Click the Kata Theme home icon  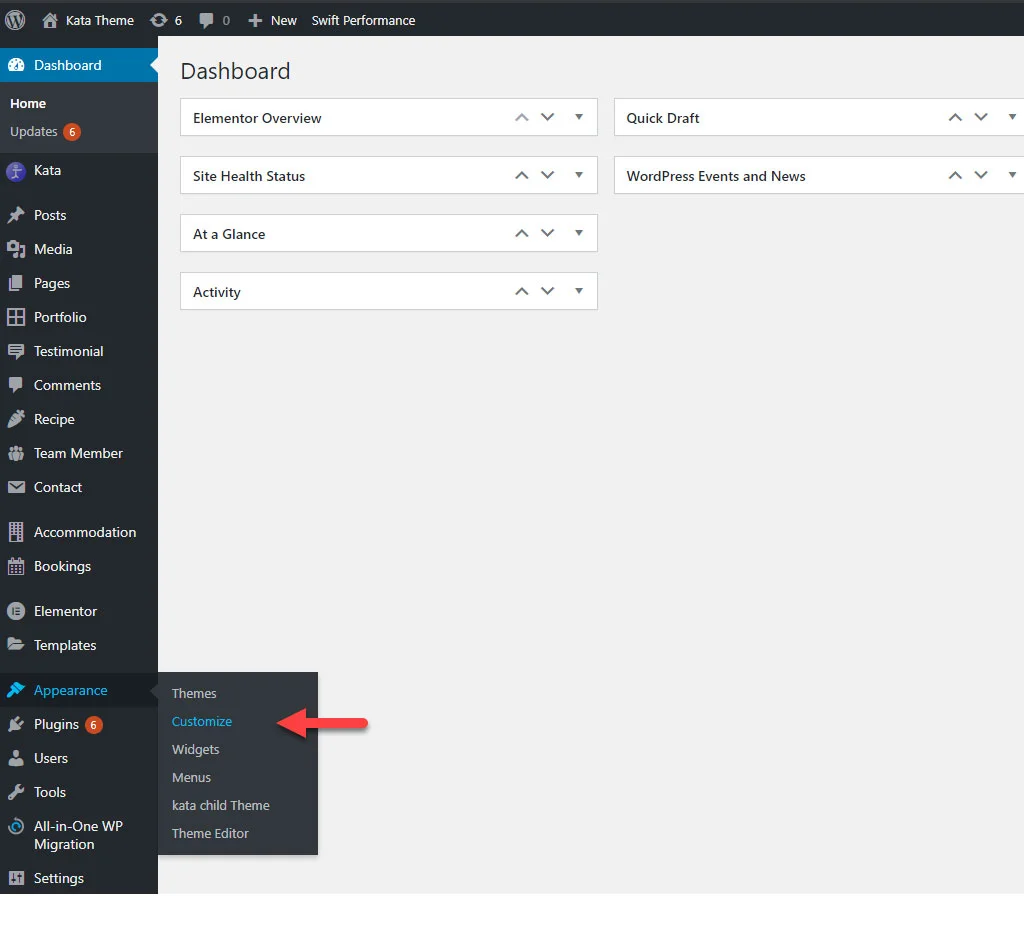50,20
